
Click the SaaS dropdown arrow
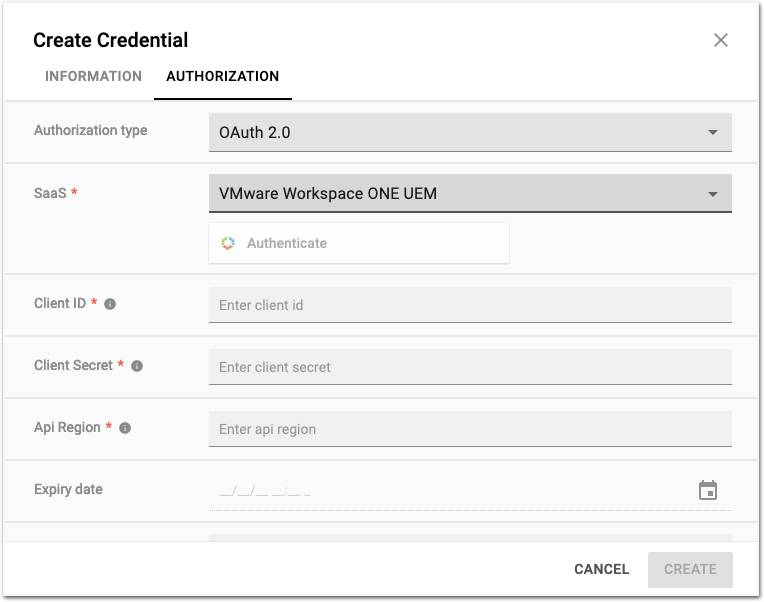coord(713,194)
